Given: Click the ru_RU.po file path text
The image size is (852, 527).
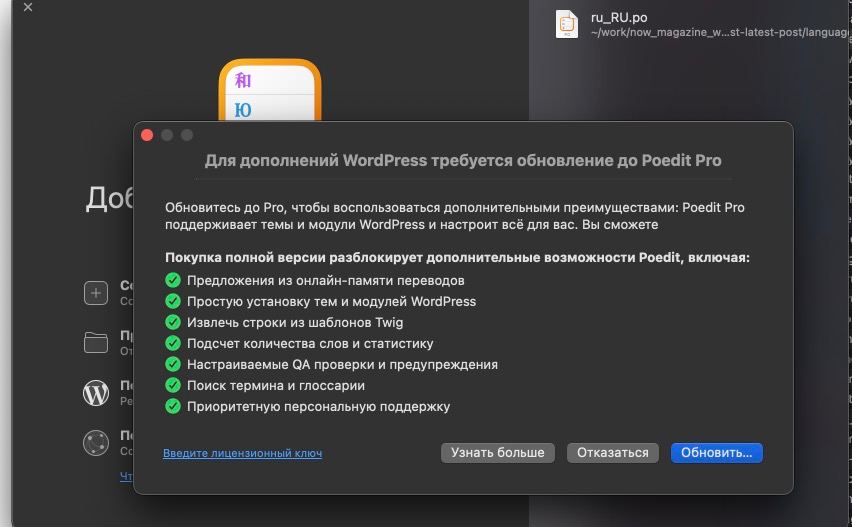Looking at the screenshot, I should click(719, 33).
